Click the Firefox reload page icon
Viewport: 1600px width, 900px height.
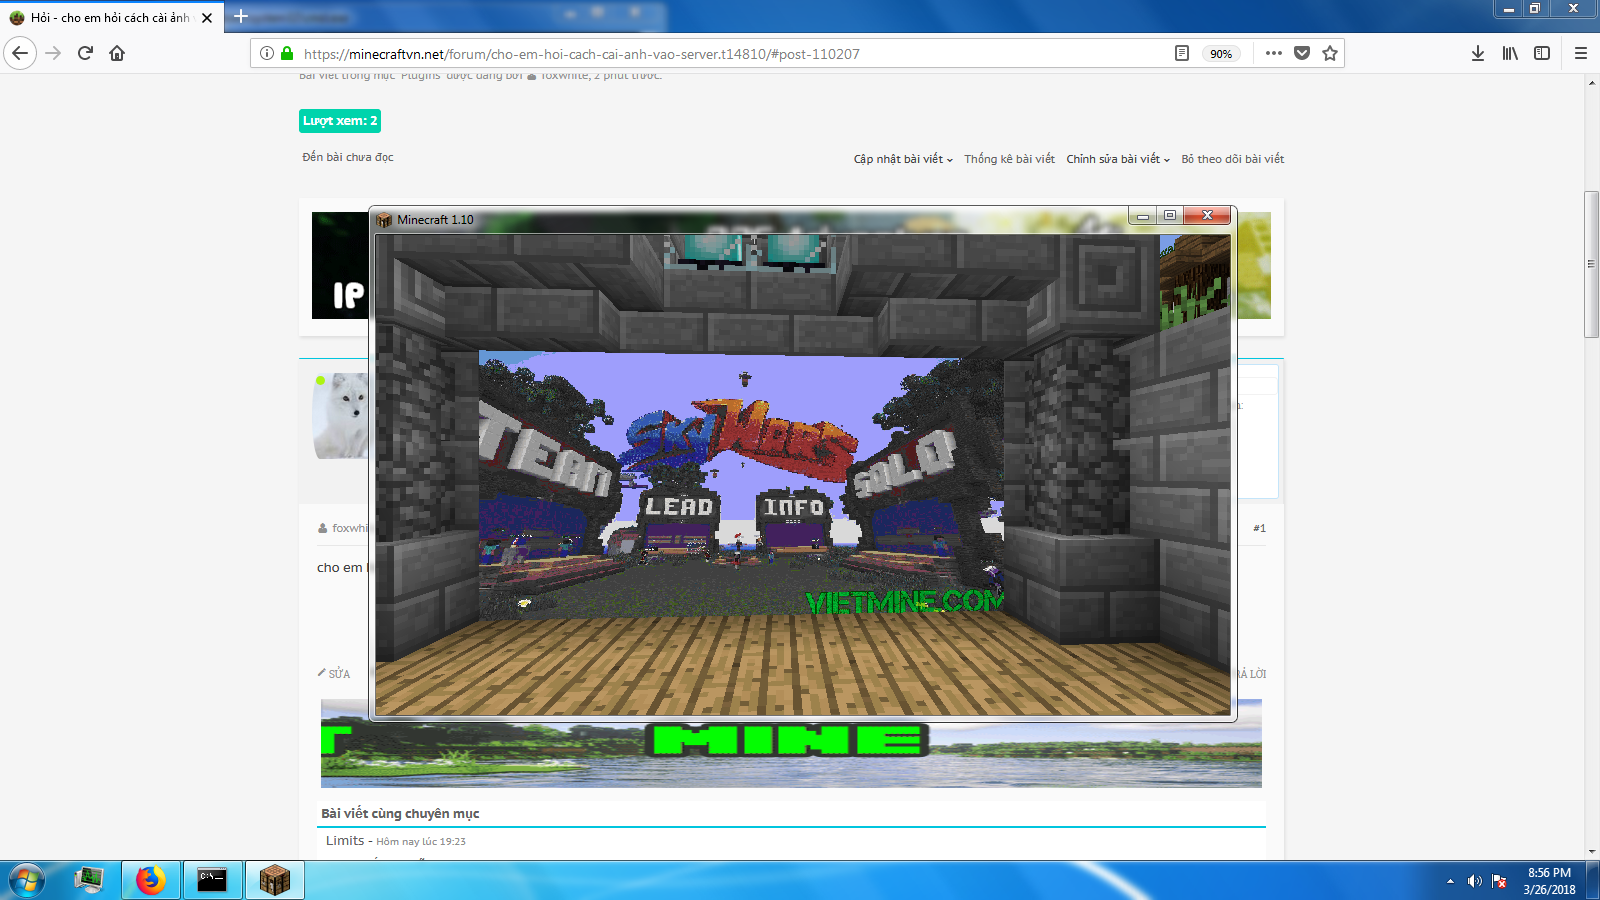tap(85, 53)
